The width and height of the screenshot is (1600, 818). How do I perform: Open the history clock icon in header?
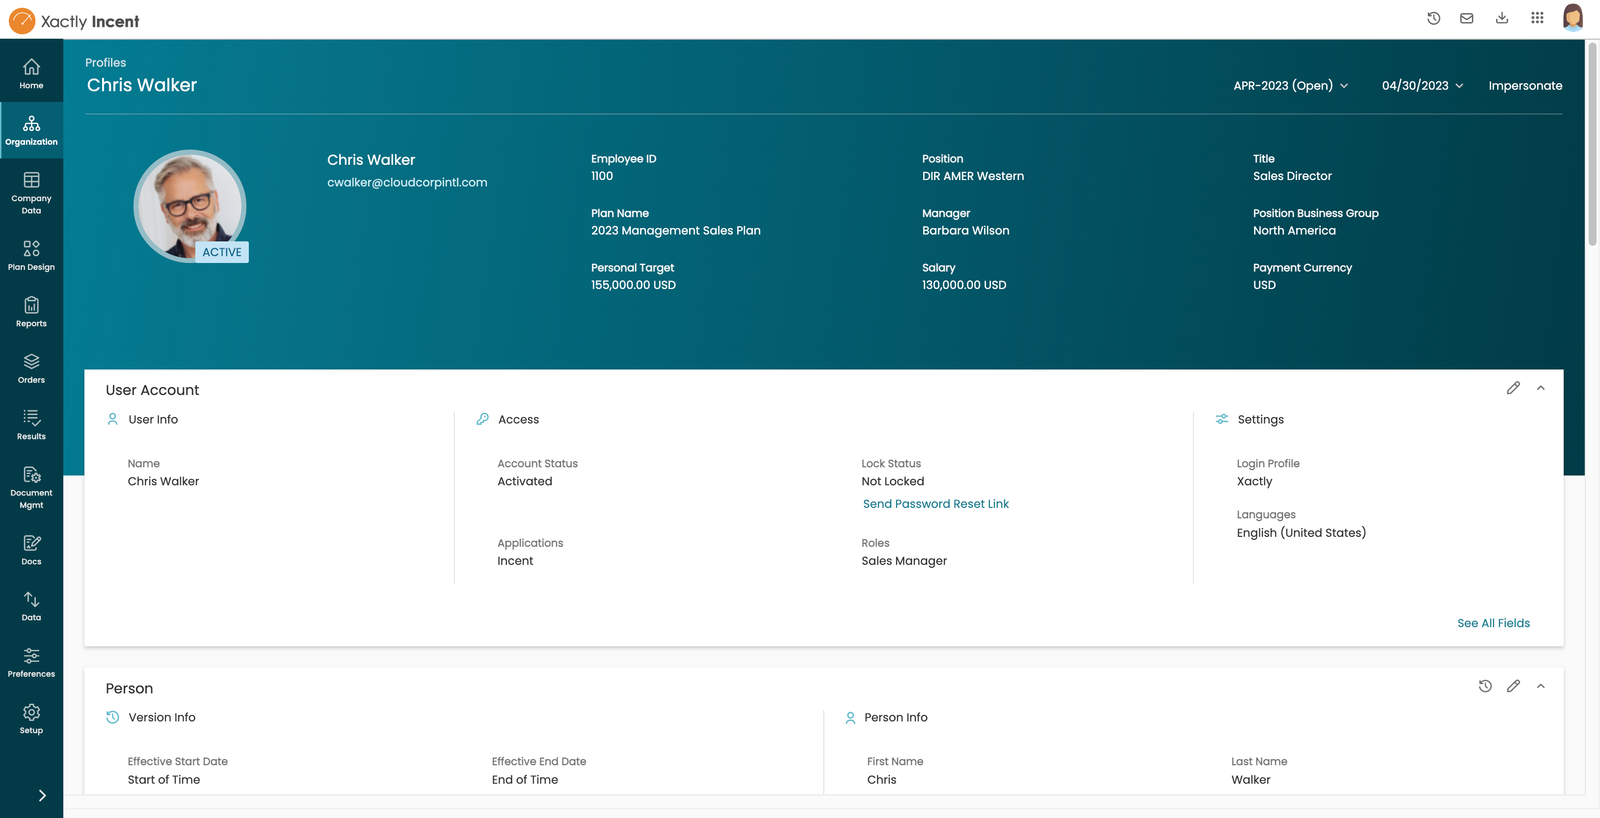point(1433,18)
